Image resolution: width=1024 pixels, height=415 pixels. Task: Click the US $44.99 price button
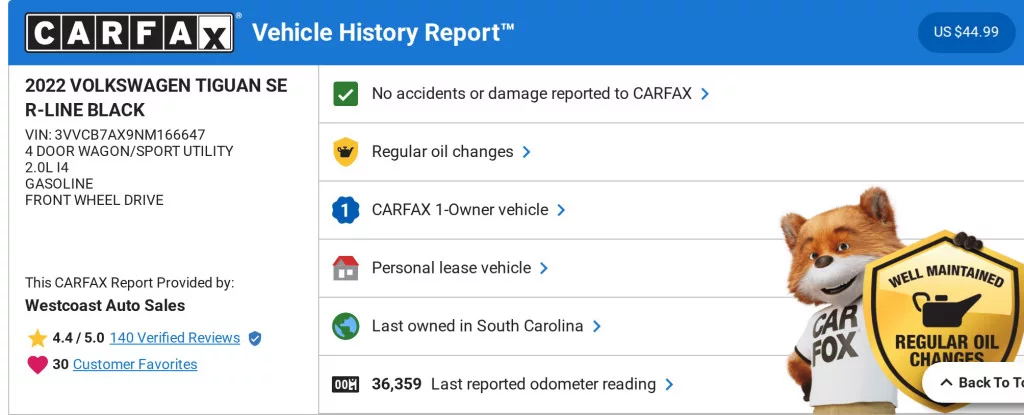pyautogui.click(x=966, y=32)
